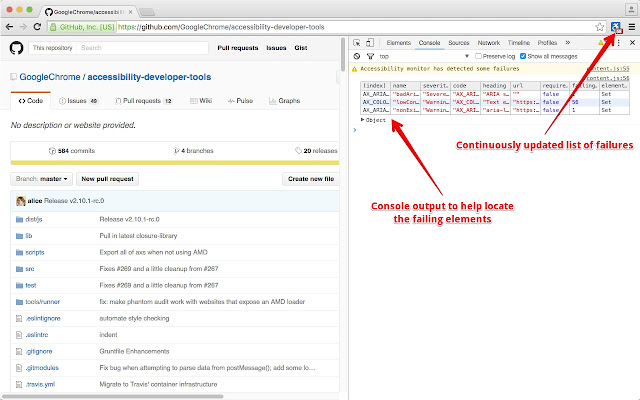Open the Profiles DevTools tab
The width and height of the screenshot is (640, 400).
click(x=547, y=42)
